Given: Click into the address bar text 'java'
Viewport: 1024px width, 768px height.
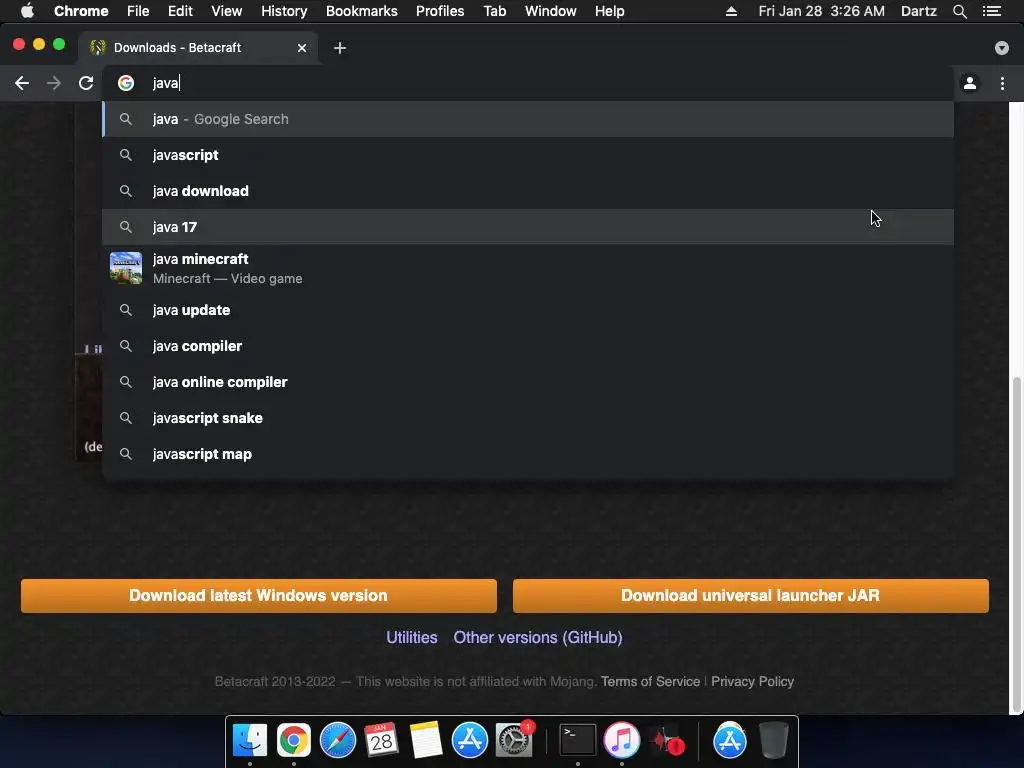Looking at the screenshot, I should pyautogui.click(x=165, y=83).
